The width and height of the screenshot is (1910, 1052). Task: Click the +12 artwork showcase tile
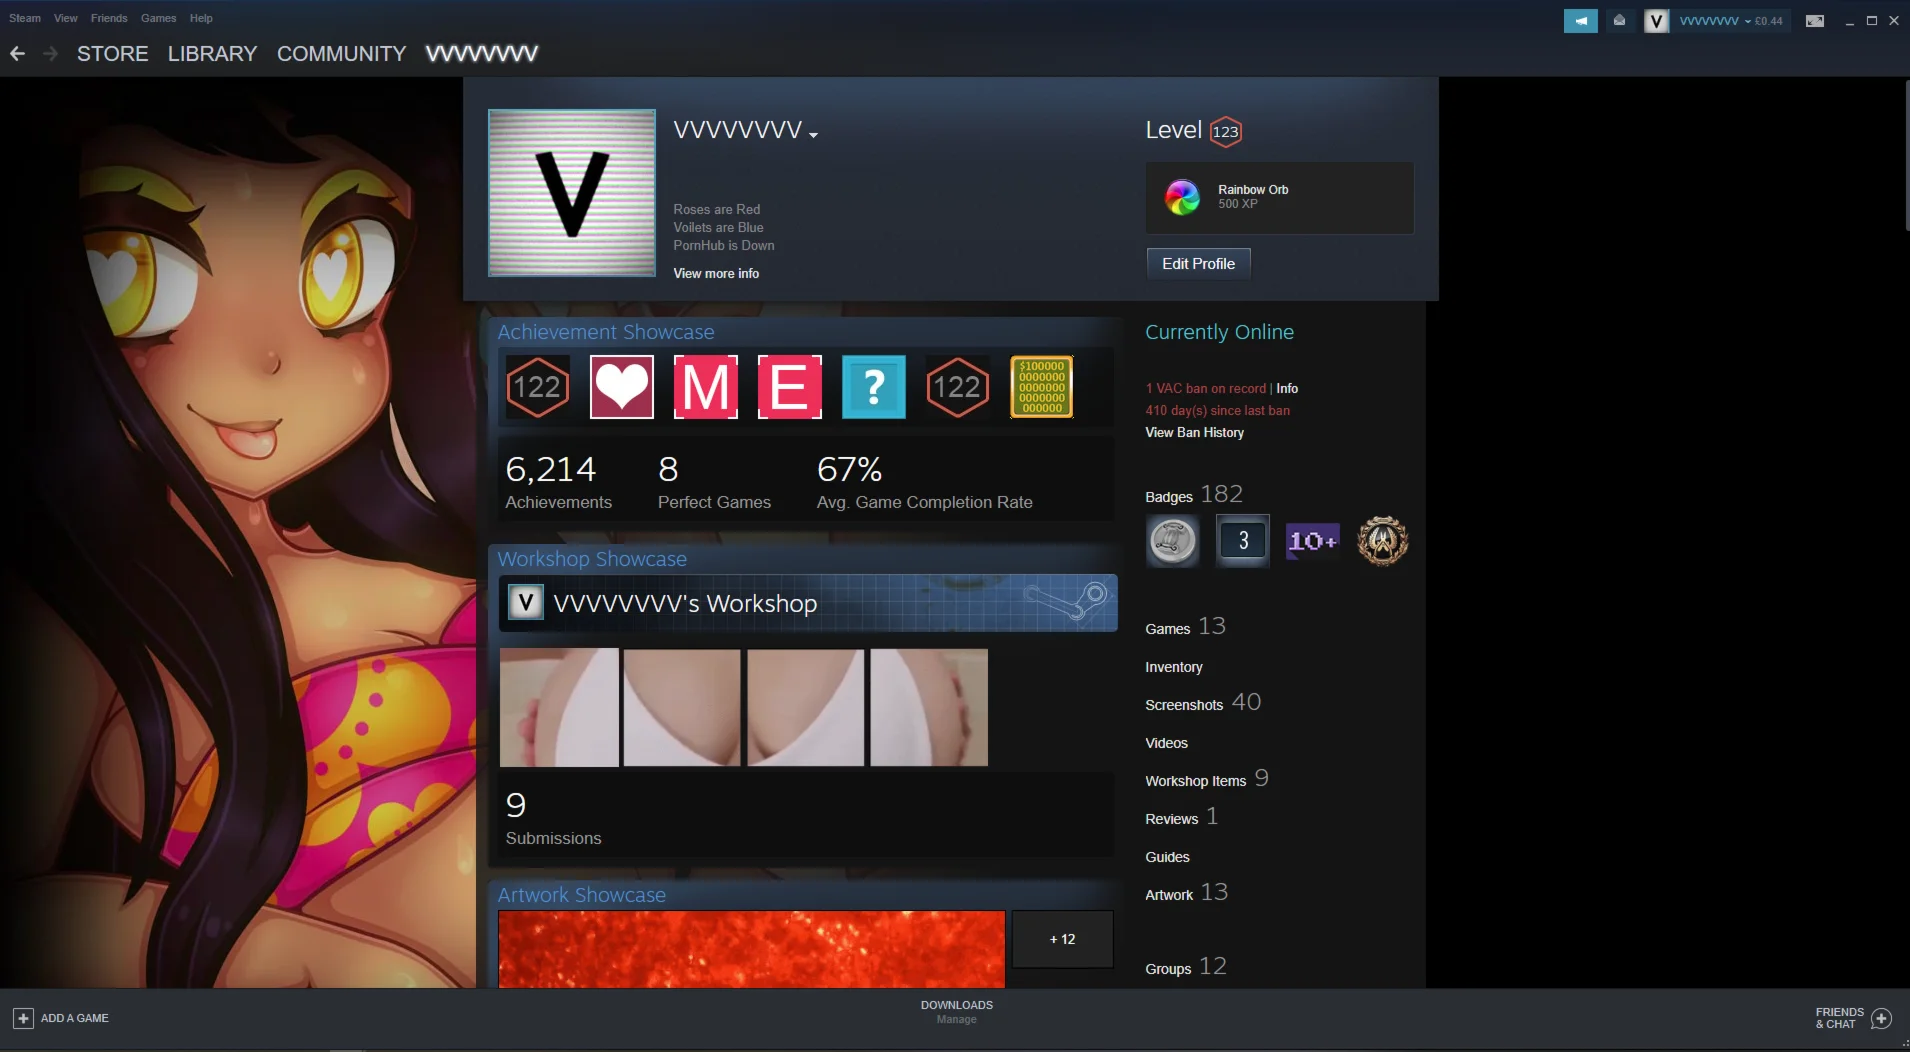coord(1062,939)
